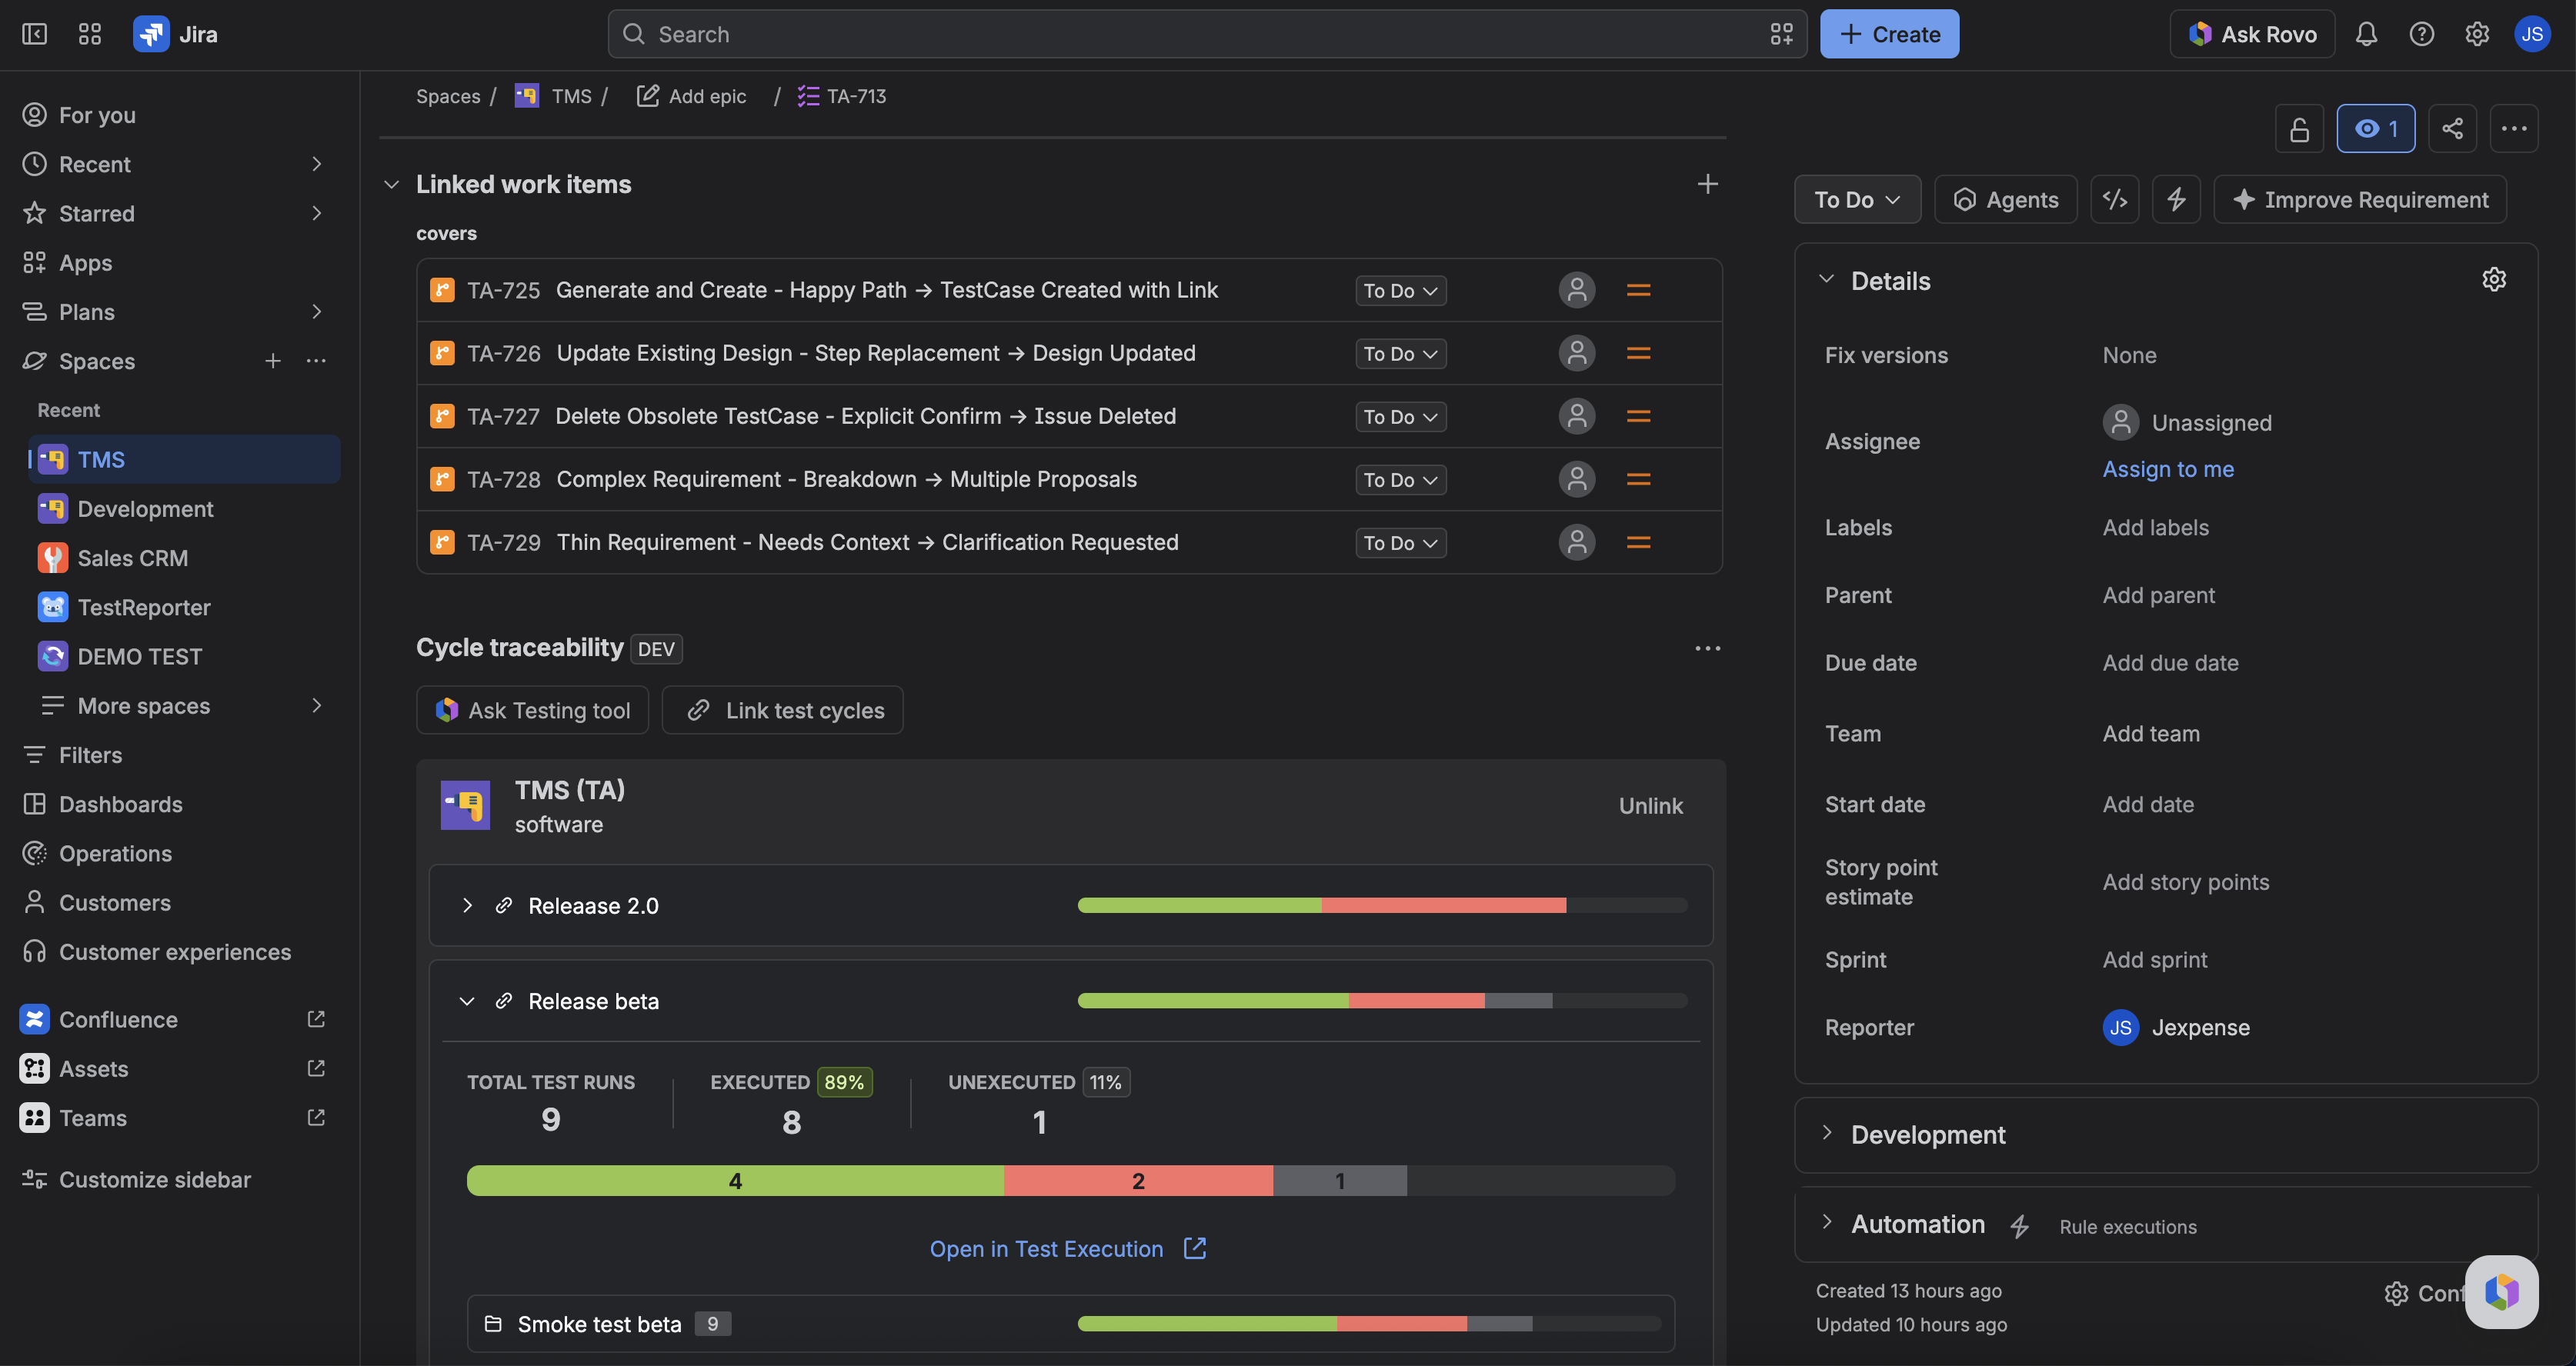The height and width of the screenshot is (1366, 2576).
Task: Open the To Do status dropdown of the issue
Action: point(1857,199)
